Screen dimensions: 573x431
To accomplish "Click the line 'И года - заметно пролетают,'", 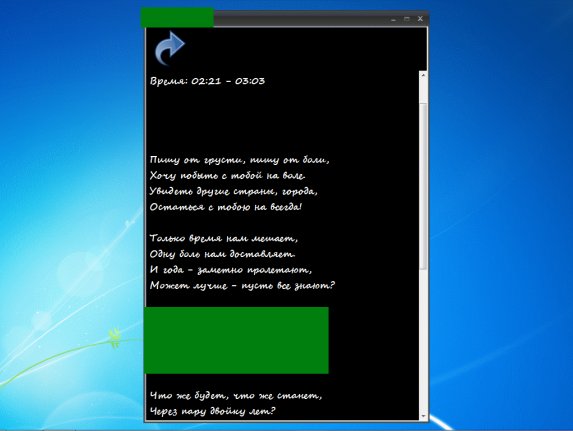I will coord(231,270).
